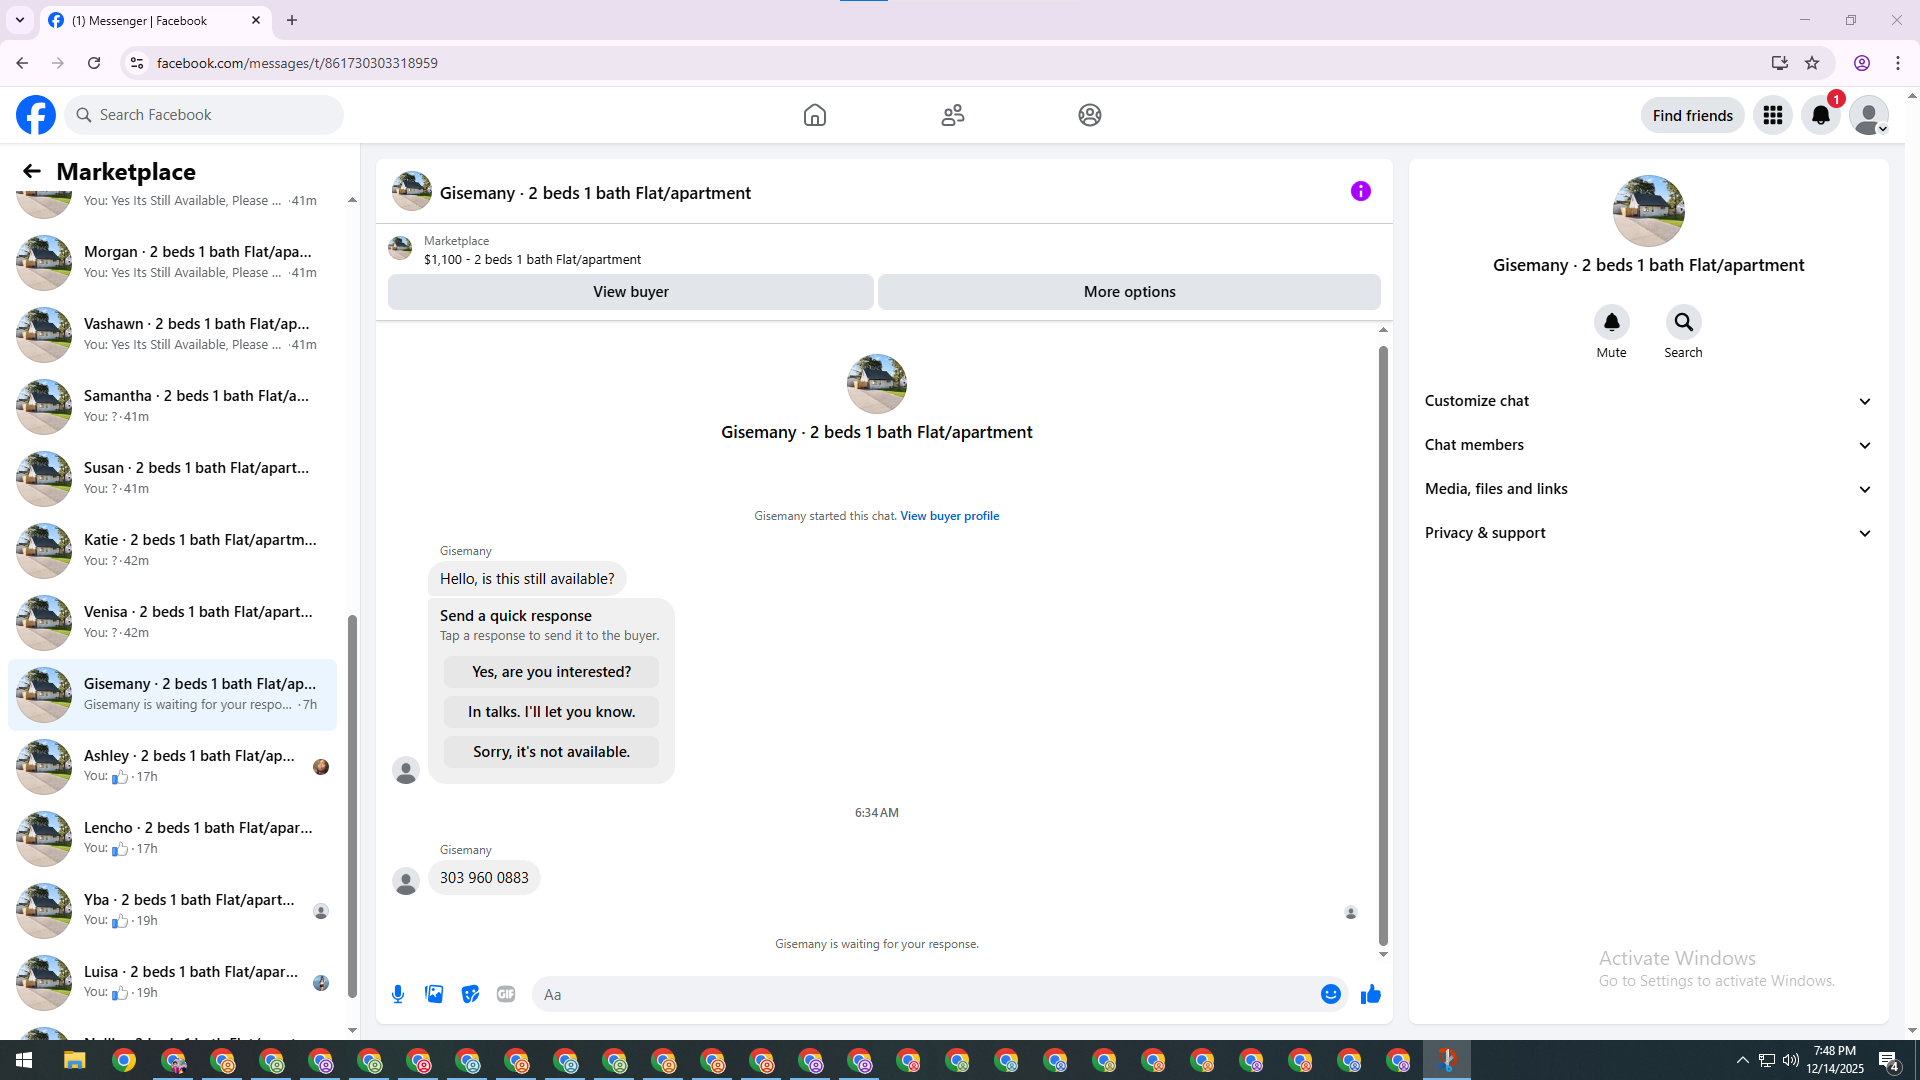Send quick response 'Yes, are you interested?'
The image size is (1920, 1080).
[x=551, y=672]
